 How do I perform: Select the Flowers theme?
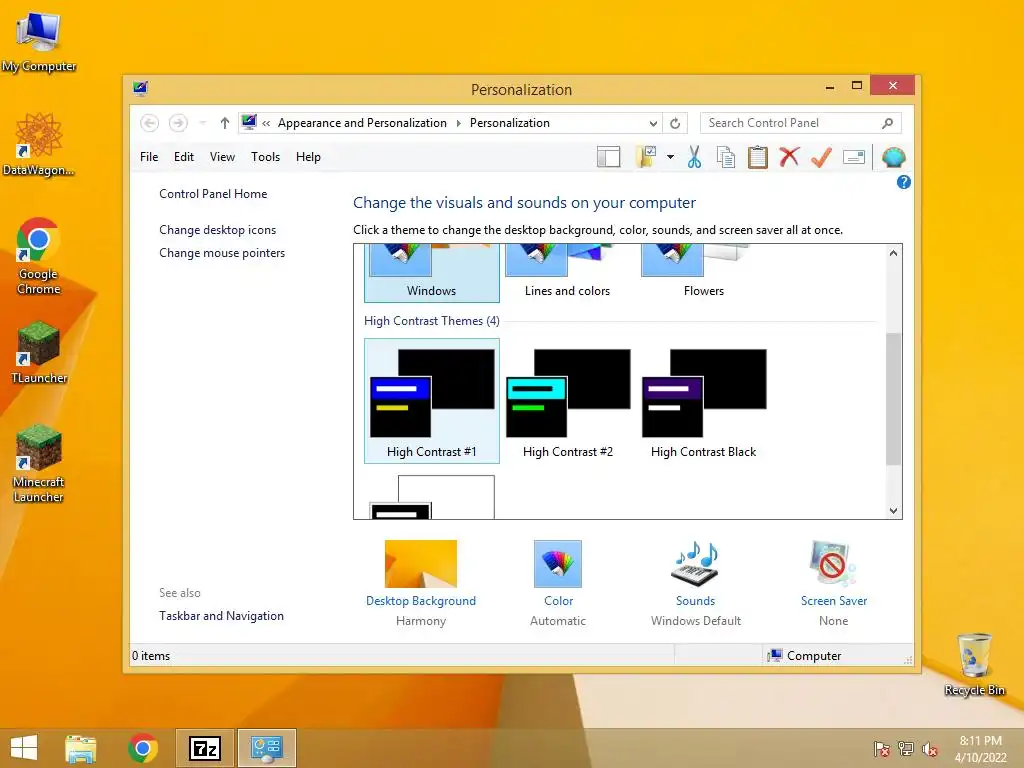click(x=703, y=273)
